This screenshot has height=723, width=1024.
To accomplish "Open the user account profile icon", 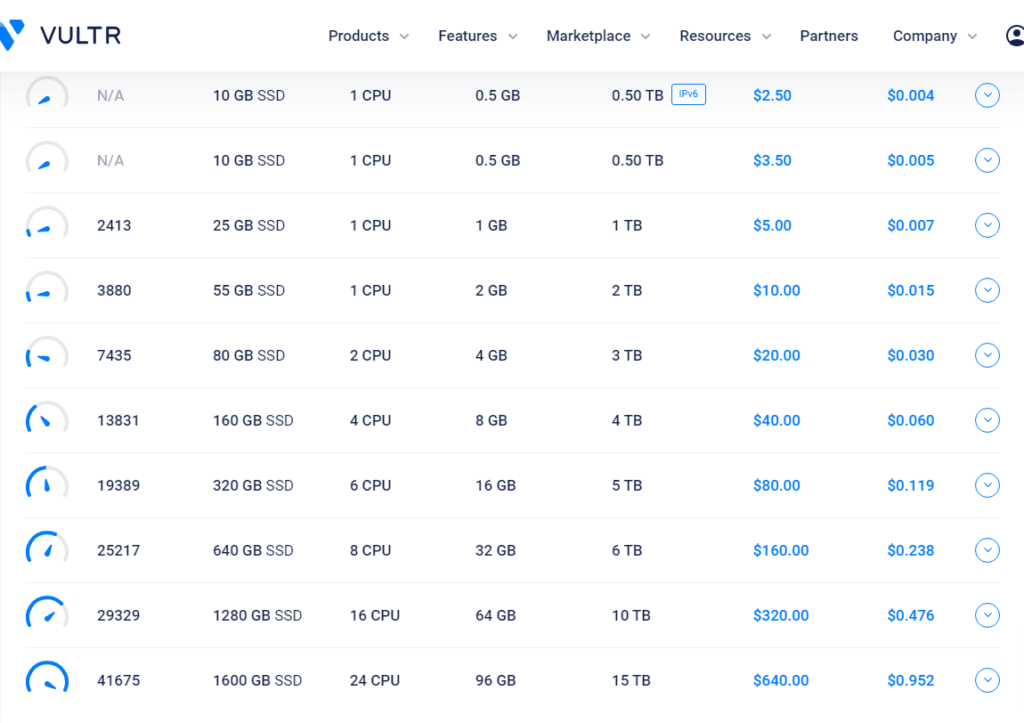I will (x=1014, y=36).
